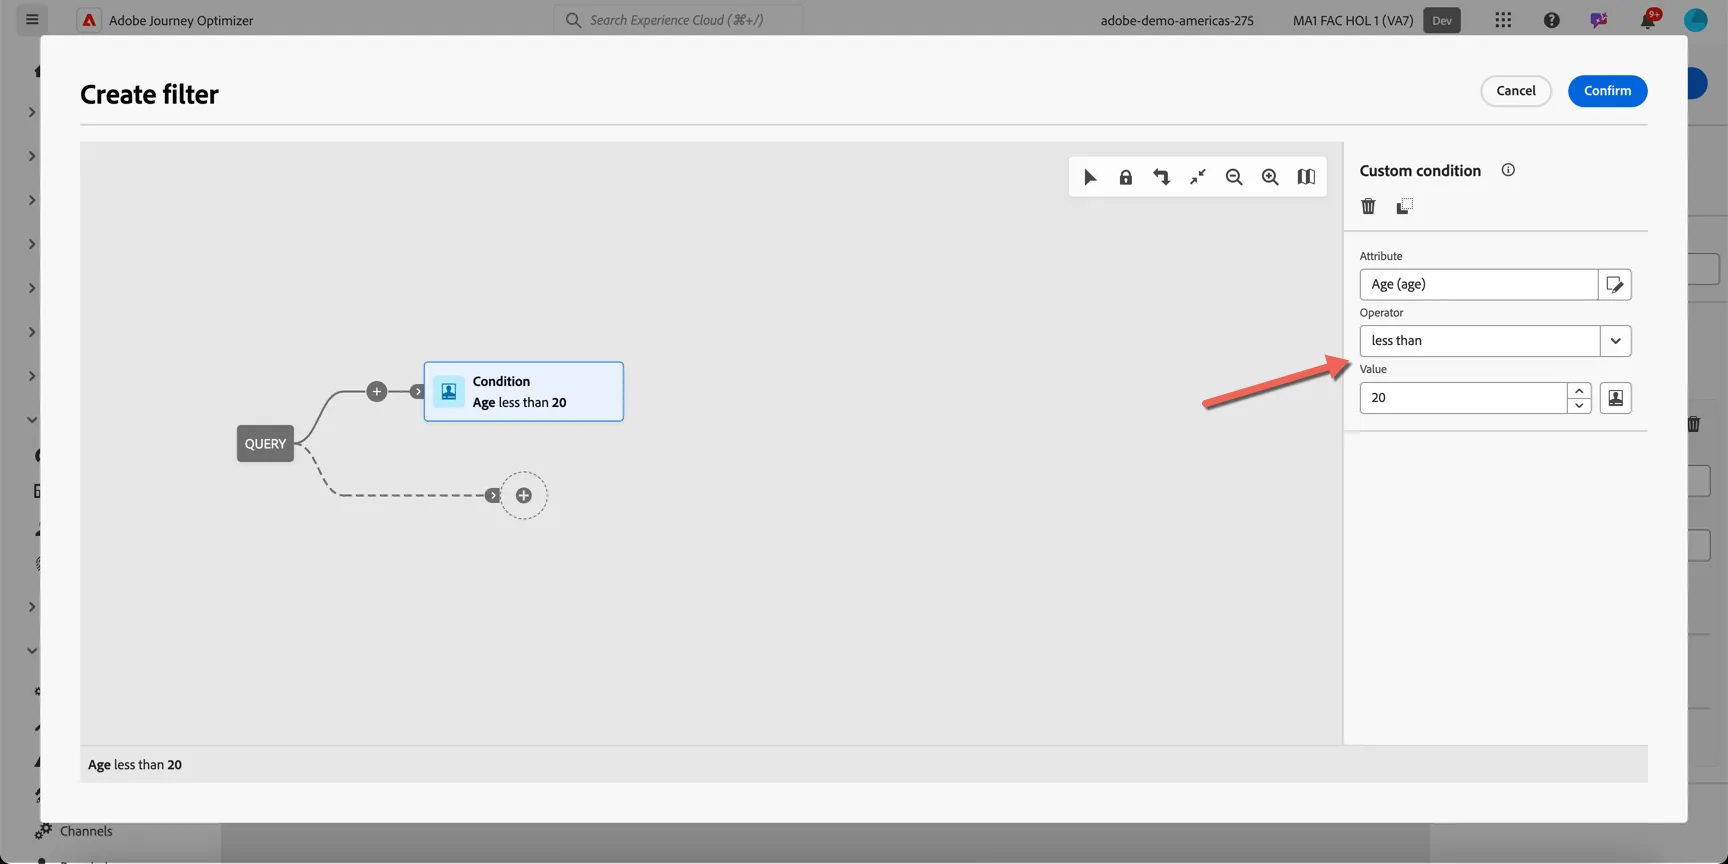Open personalization picker beside Value field
1728x864 pixels.
tap(1616, 398)
